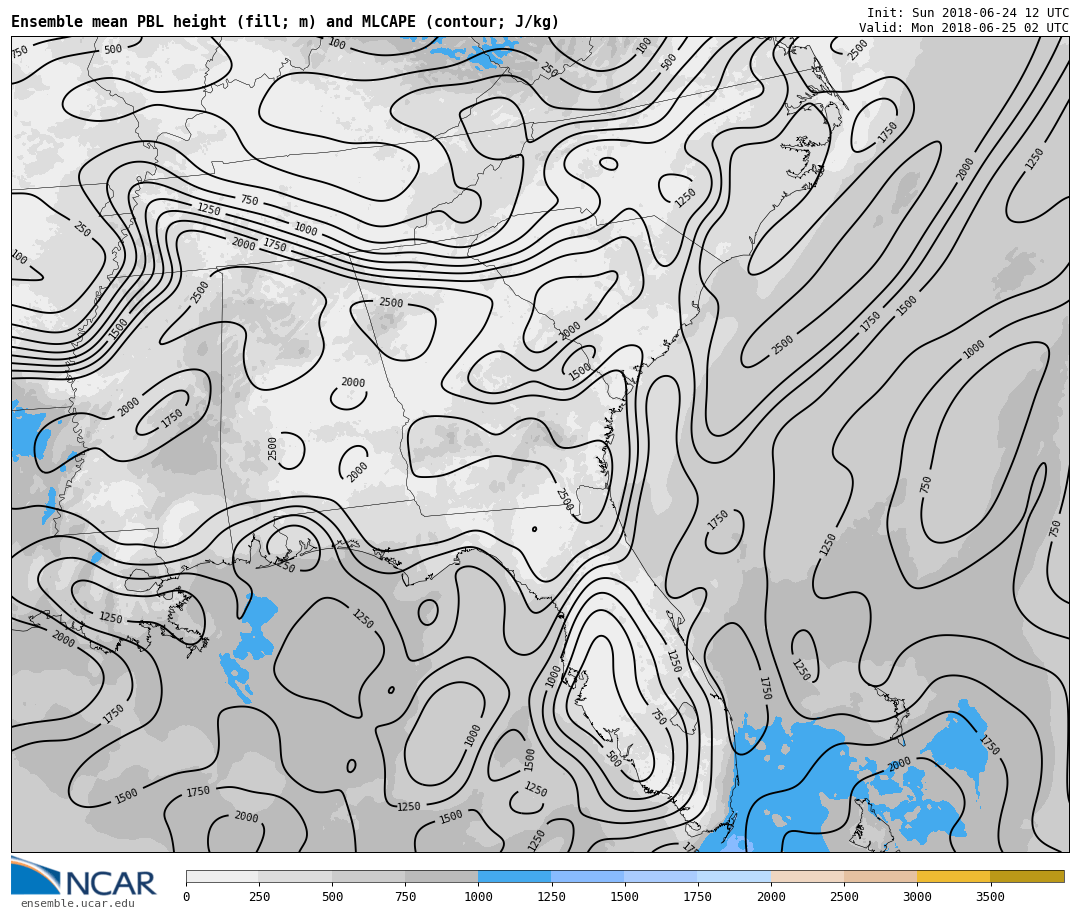Screen dimensions: 1080x915
Task: Click the colorbar tick label 1250
Action: click(x=551, y=896)
